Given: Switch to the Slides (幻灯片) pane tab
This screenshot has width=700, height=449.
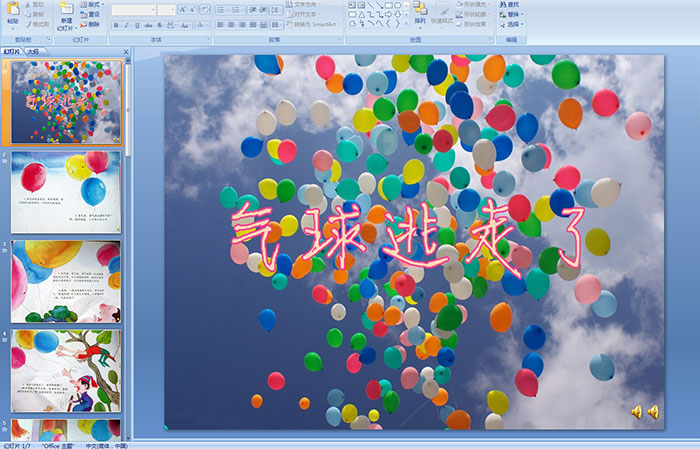Looking at the screenshot, I should [11, 52].
